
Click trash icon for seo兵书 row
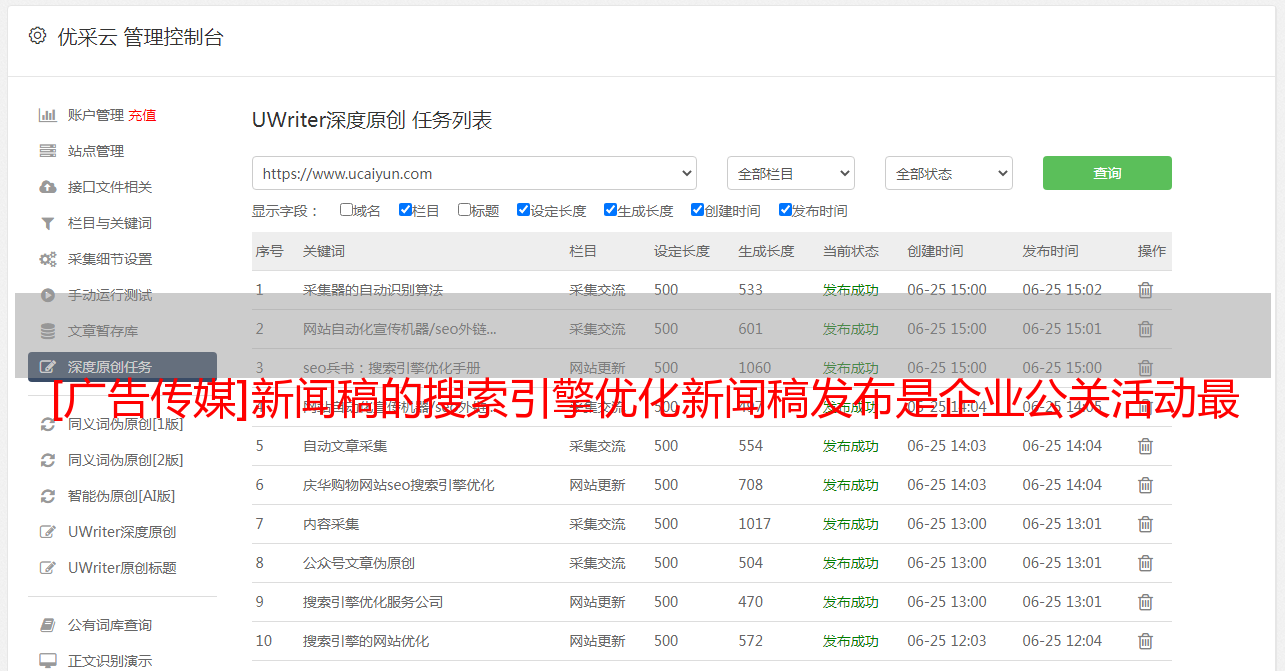[1145, 368]
